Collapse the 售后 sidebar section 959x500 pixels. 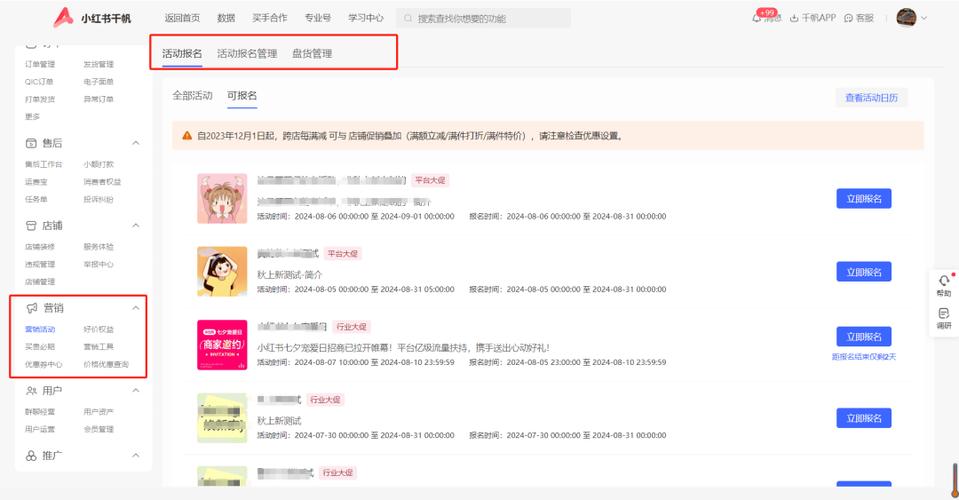[x=136, y=143]
